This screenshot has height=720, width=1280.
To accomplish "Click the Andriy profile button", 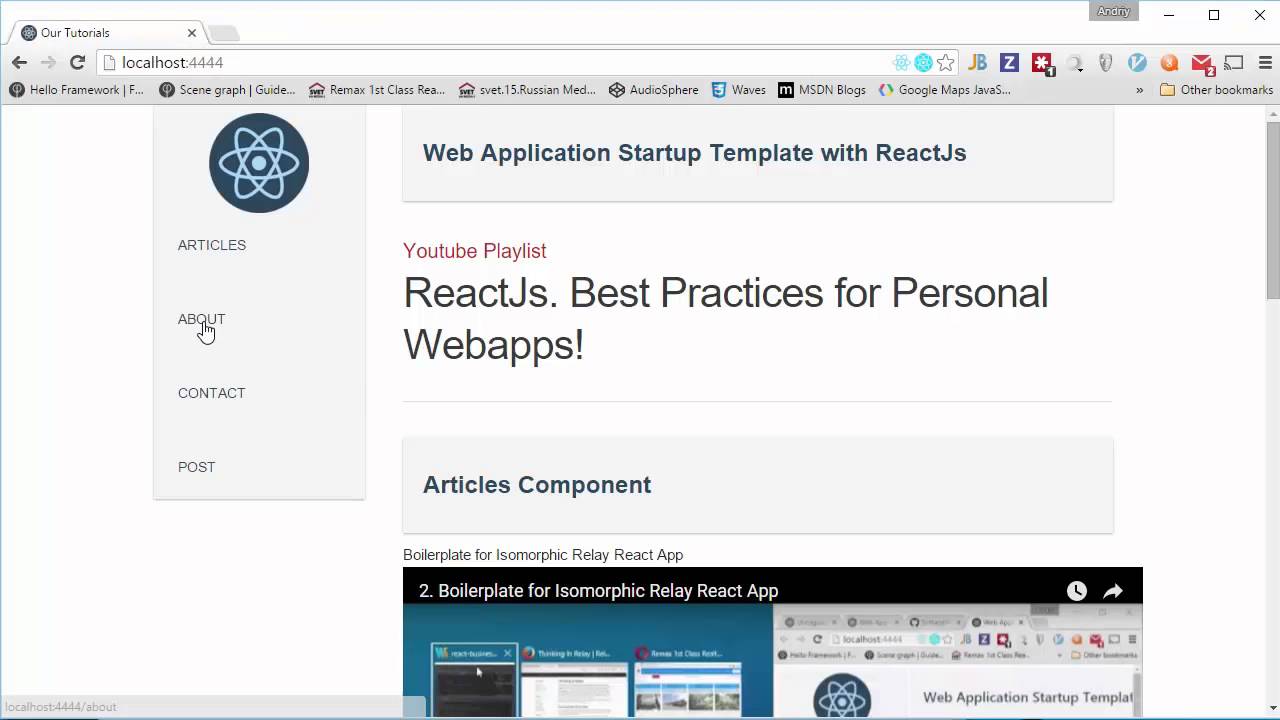I will 1114,12.
